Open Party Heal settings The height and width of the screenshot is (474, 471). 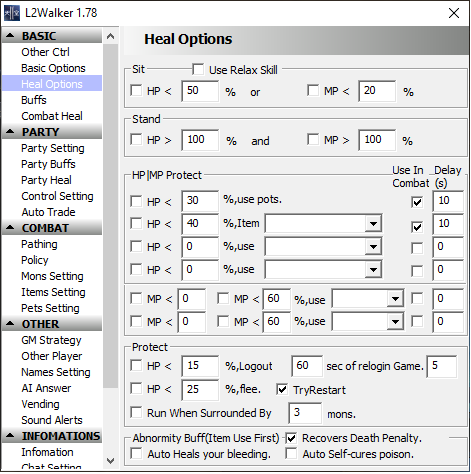[x=46, y=180]
